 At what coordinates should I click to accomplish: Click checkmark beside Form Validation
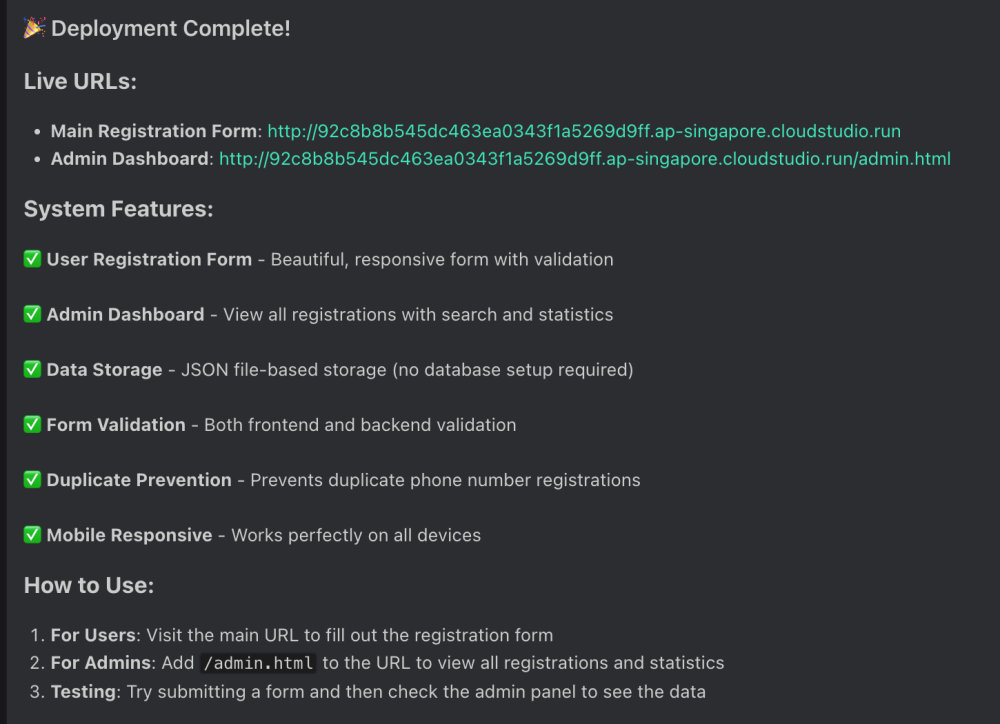[33, 424]
